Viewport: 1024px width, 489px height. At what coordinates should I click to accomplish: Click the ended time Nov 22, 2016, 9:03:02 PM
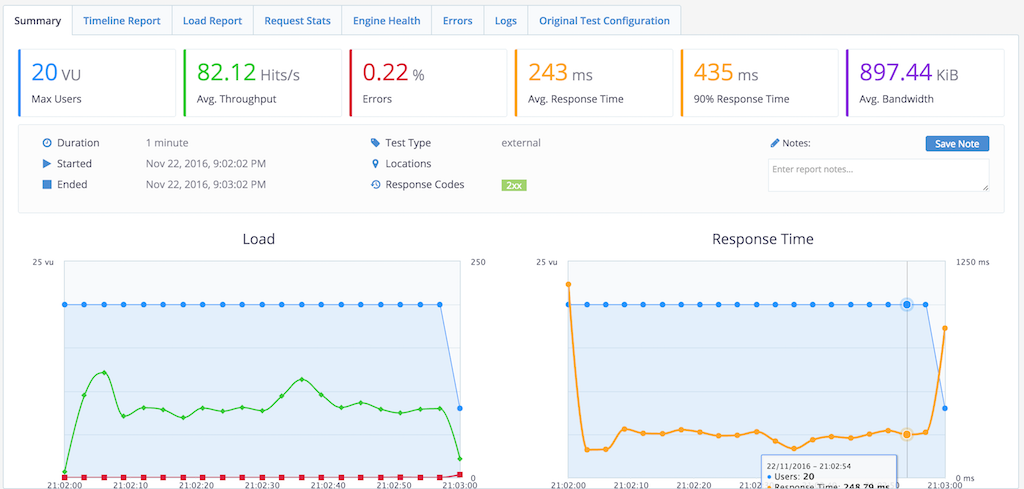[206, 185]
